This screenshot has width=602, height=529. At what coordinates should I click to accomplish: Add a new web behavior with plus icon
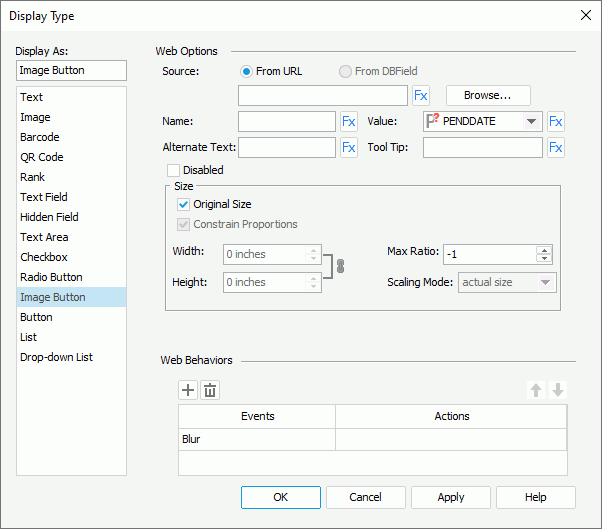pyautogui.click(x=188, y=390)
